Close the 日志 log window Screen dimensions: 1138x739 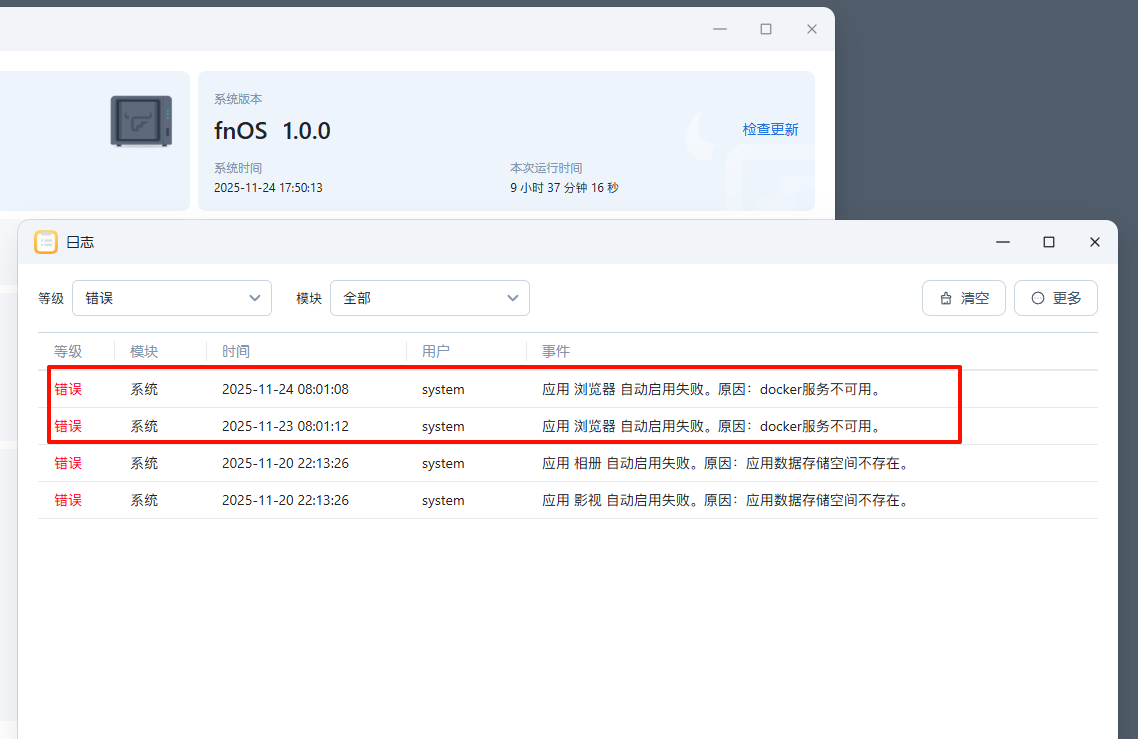coord(1095,242)
